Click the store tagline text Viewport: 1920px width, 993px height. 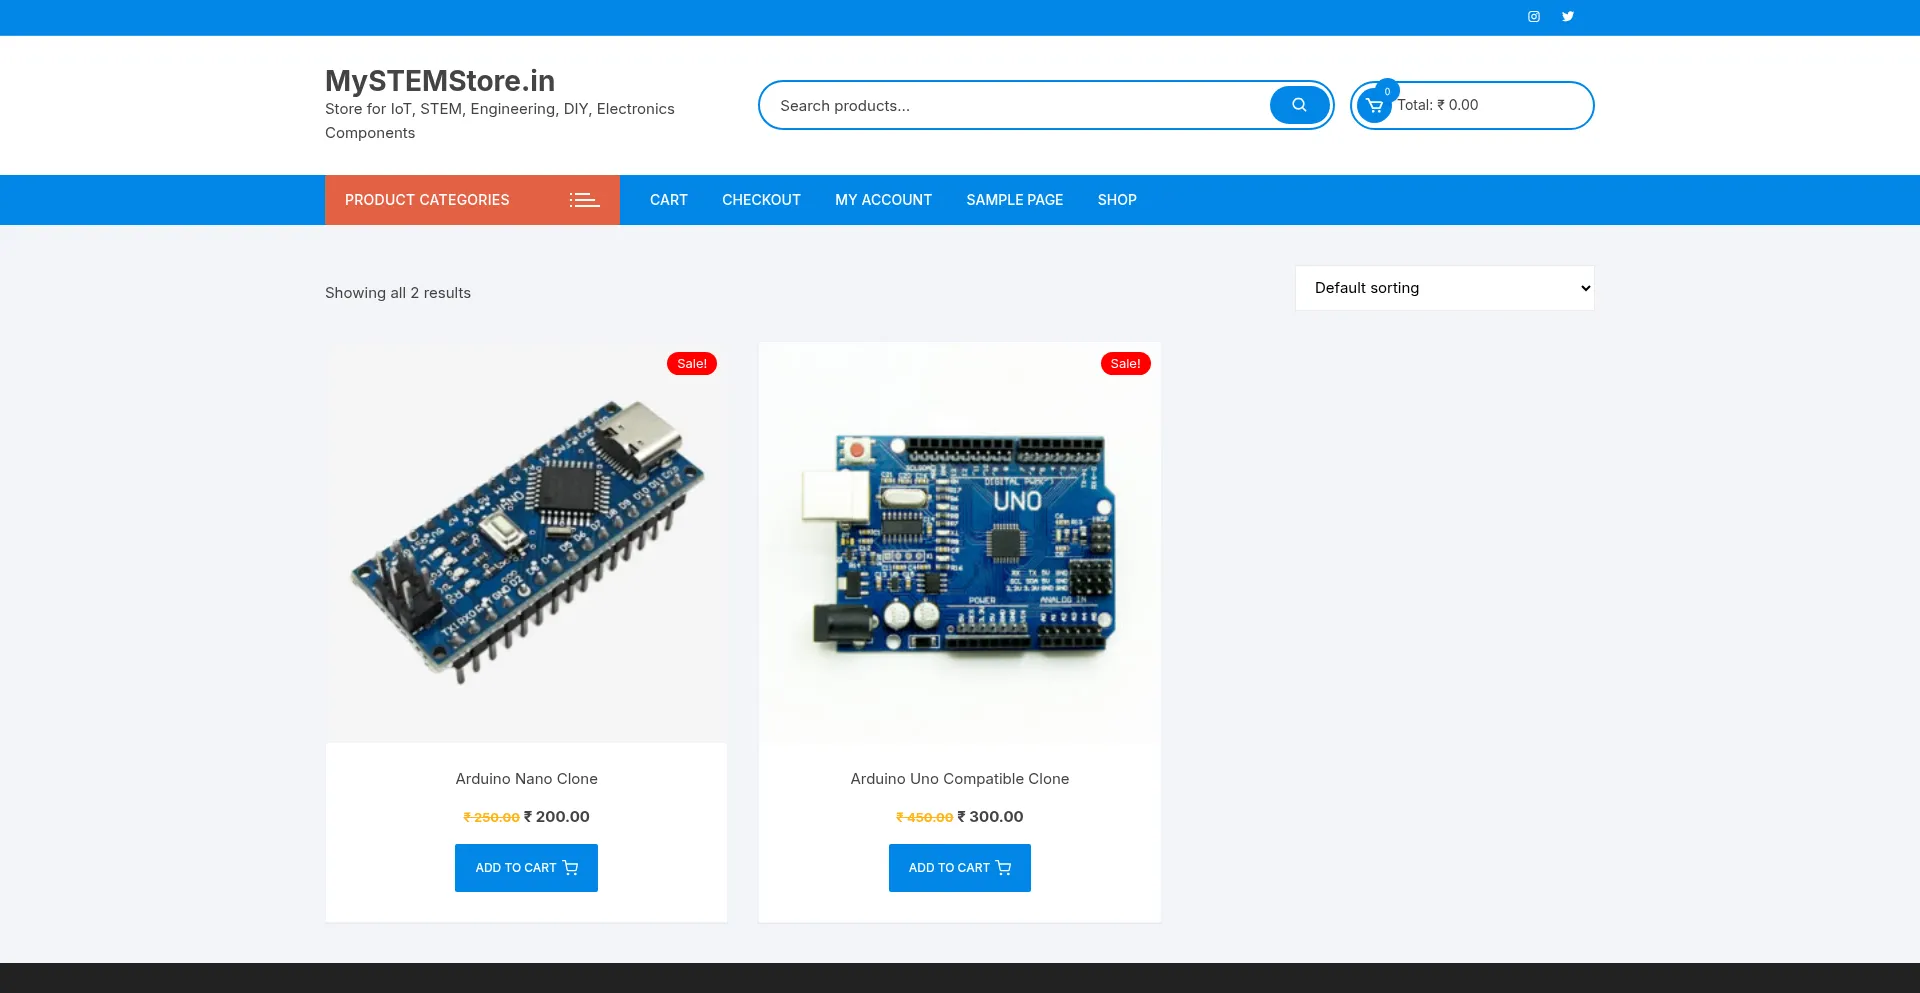click(500, 121)
